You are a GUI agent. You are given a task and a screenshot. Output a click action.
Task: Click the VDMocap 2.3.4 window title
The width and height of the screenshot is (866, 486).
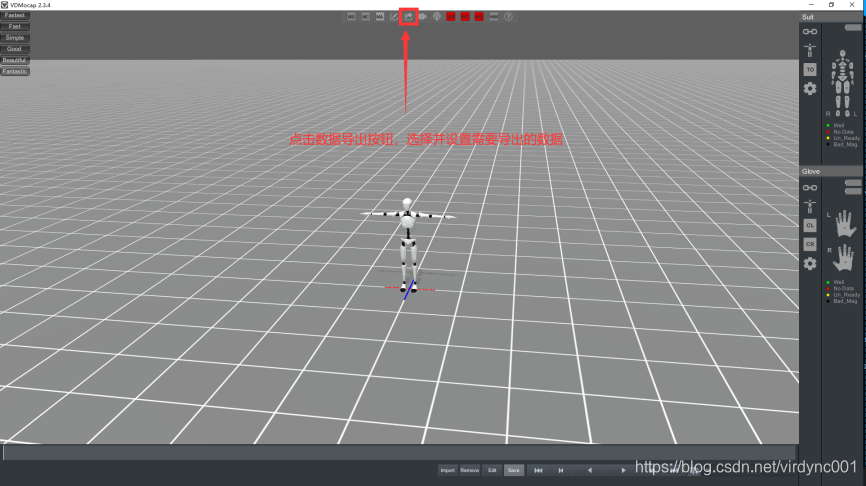tap(30, 5)
